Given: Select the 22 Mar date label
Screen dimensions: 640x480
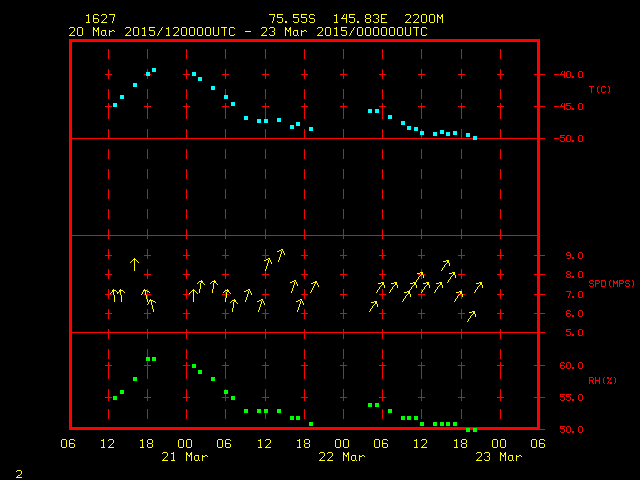Looking at the screenshot, I should pos(342,457).
